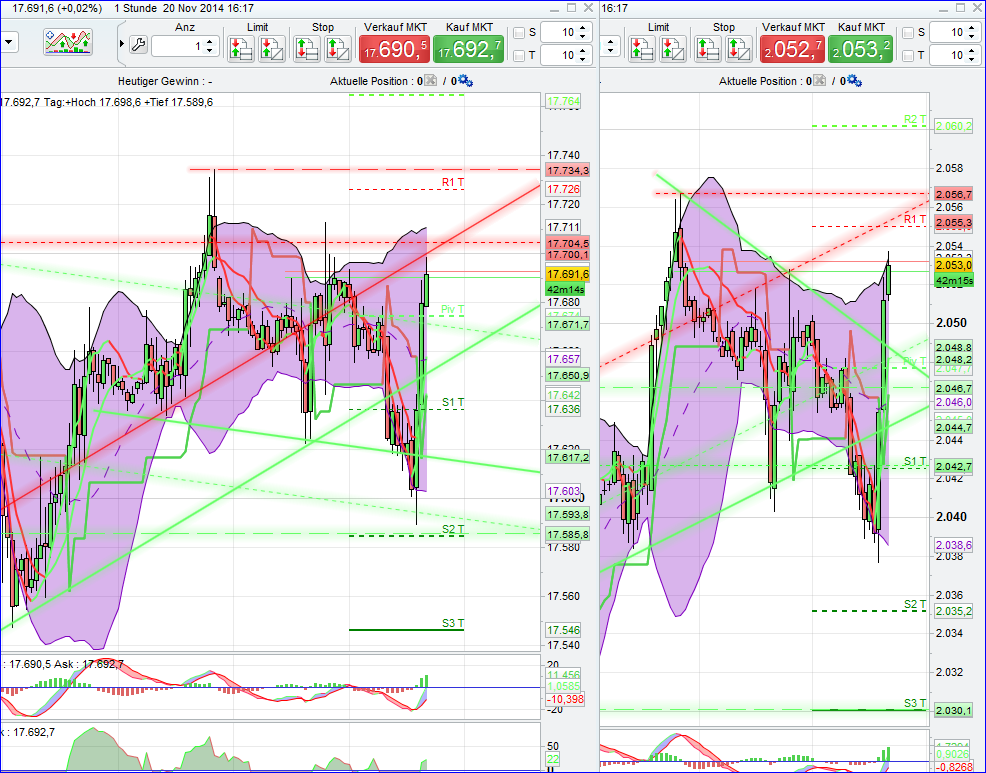Viewport: 986px width, 773px height.
Task: Click the green Kauf MKT button showing 2.053,2
Action: [860, 47]
